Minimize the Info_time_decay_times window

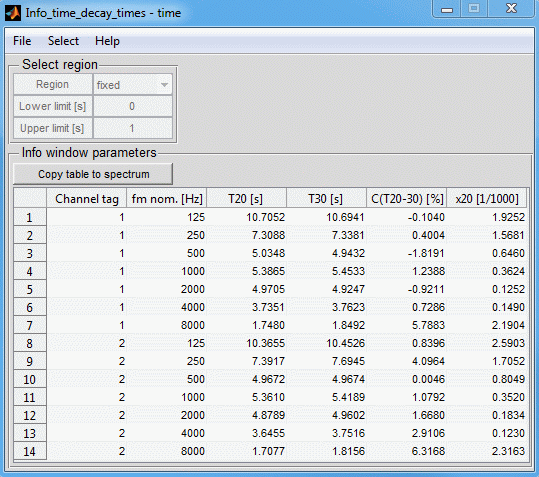(447, 9)
